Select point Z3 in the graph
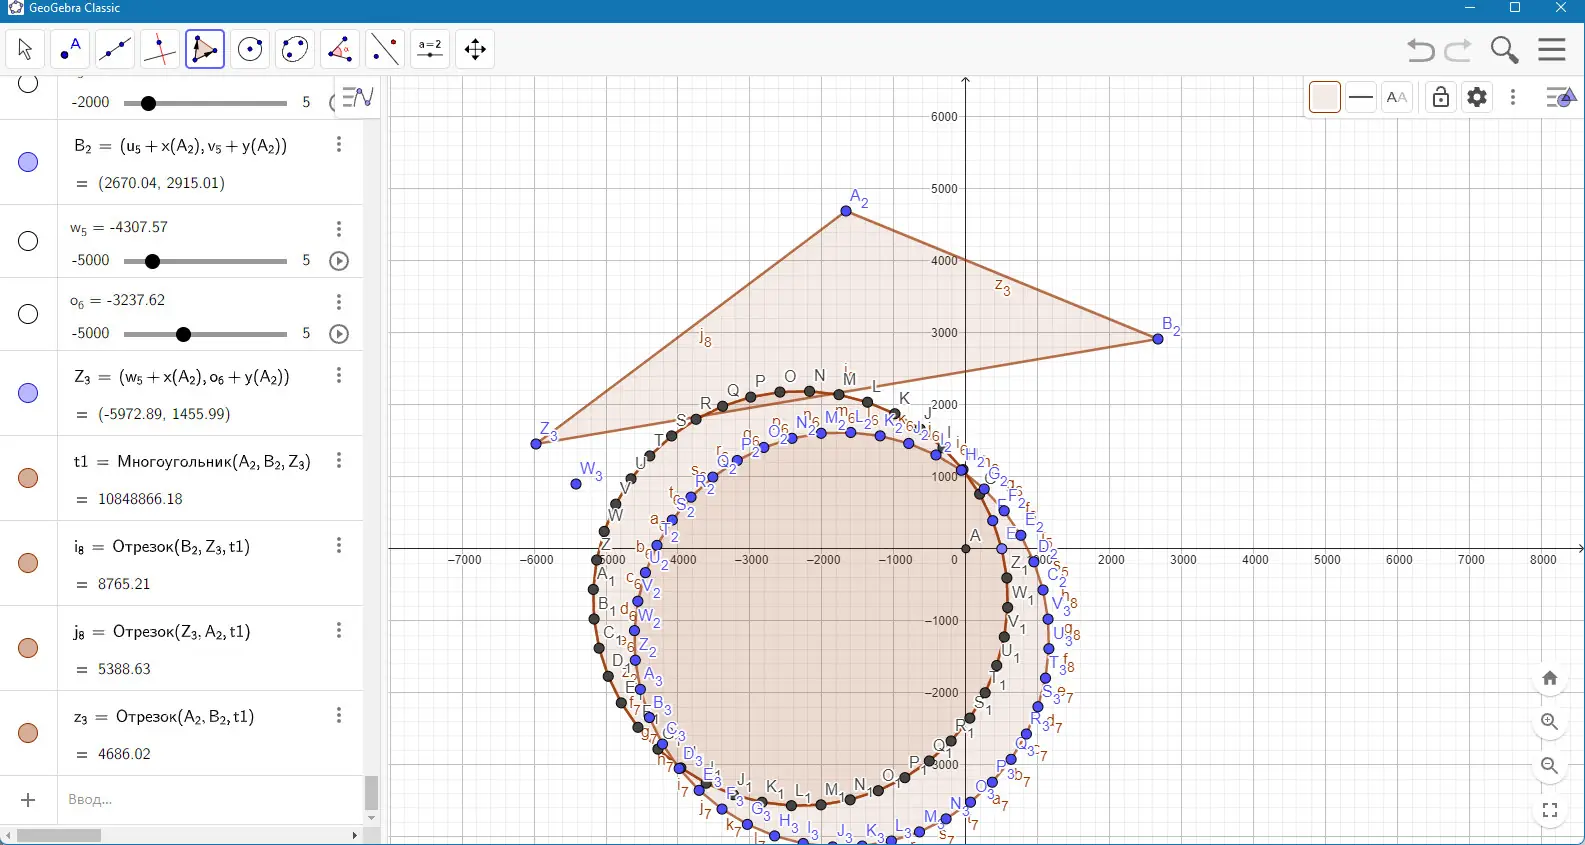Image resolution: width=1585 pixels, height=845 pixels. click(x=536, y=443)
